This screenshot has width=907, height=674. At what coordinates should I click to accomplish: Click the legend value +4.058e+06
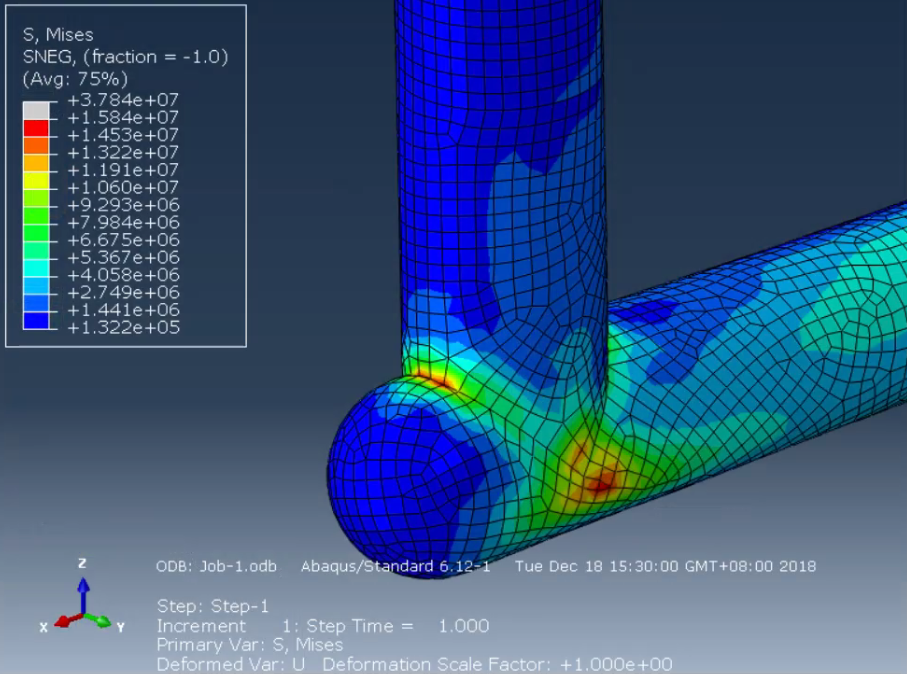pyautogui.click(x=123, y=275)
